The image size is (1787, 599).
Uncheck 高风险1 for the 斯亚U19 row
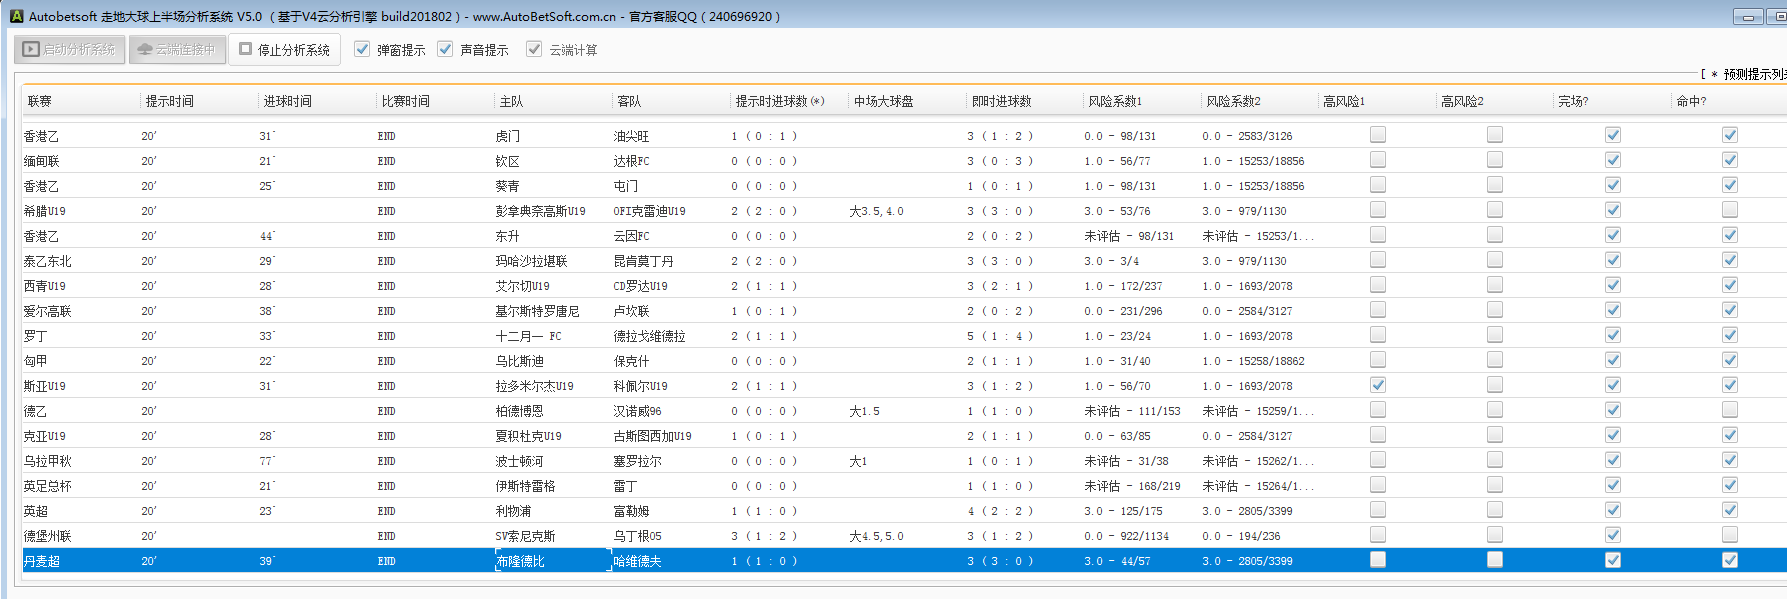(x=1377, y=385)
